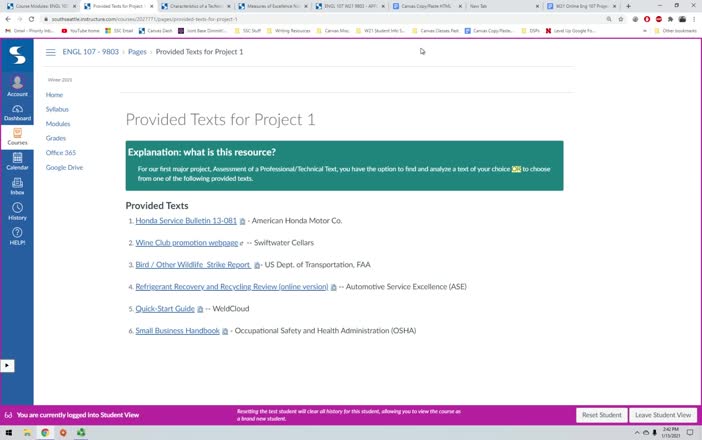Open the Office 365 course link
Viewport: 702px width, 440px height.
(60, 153)
